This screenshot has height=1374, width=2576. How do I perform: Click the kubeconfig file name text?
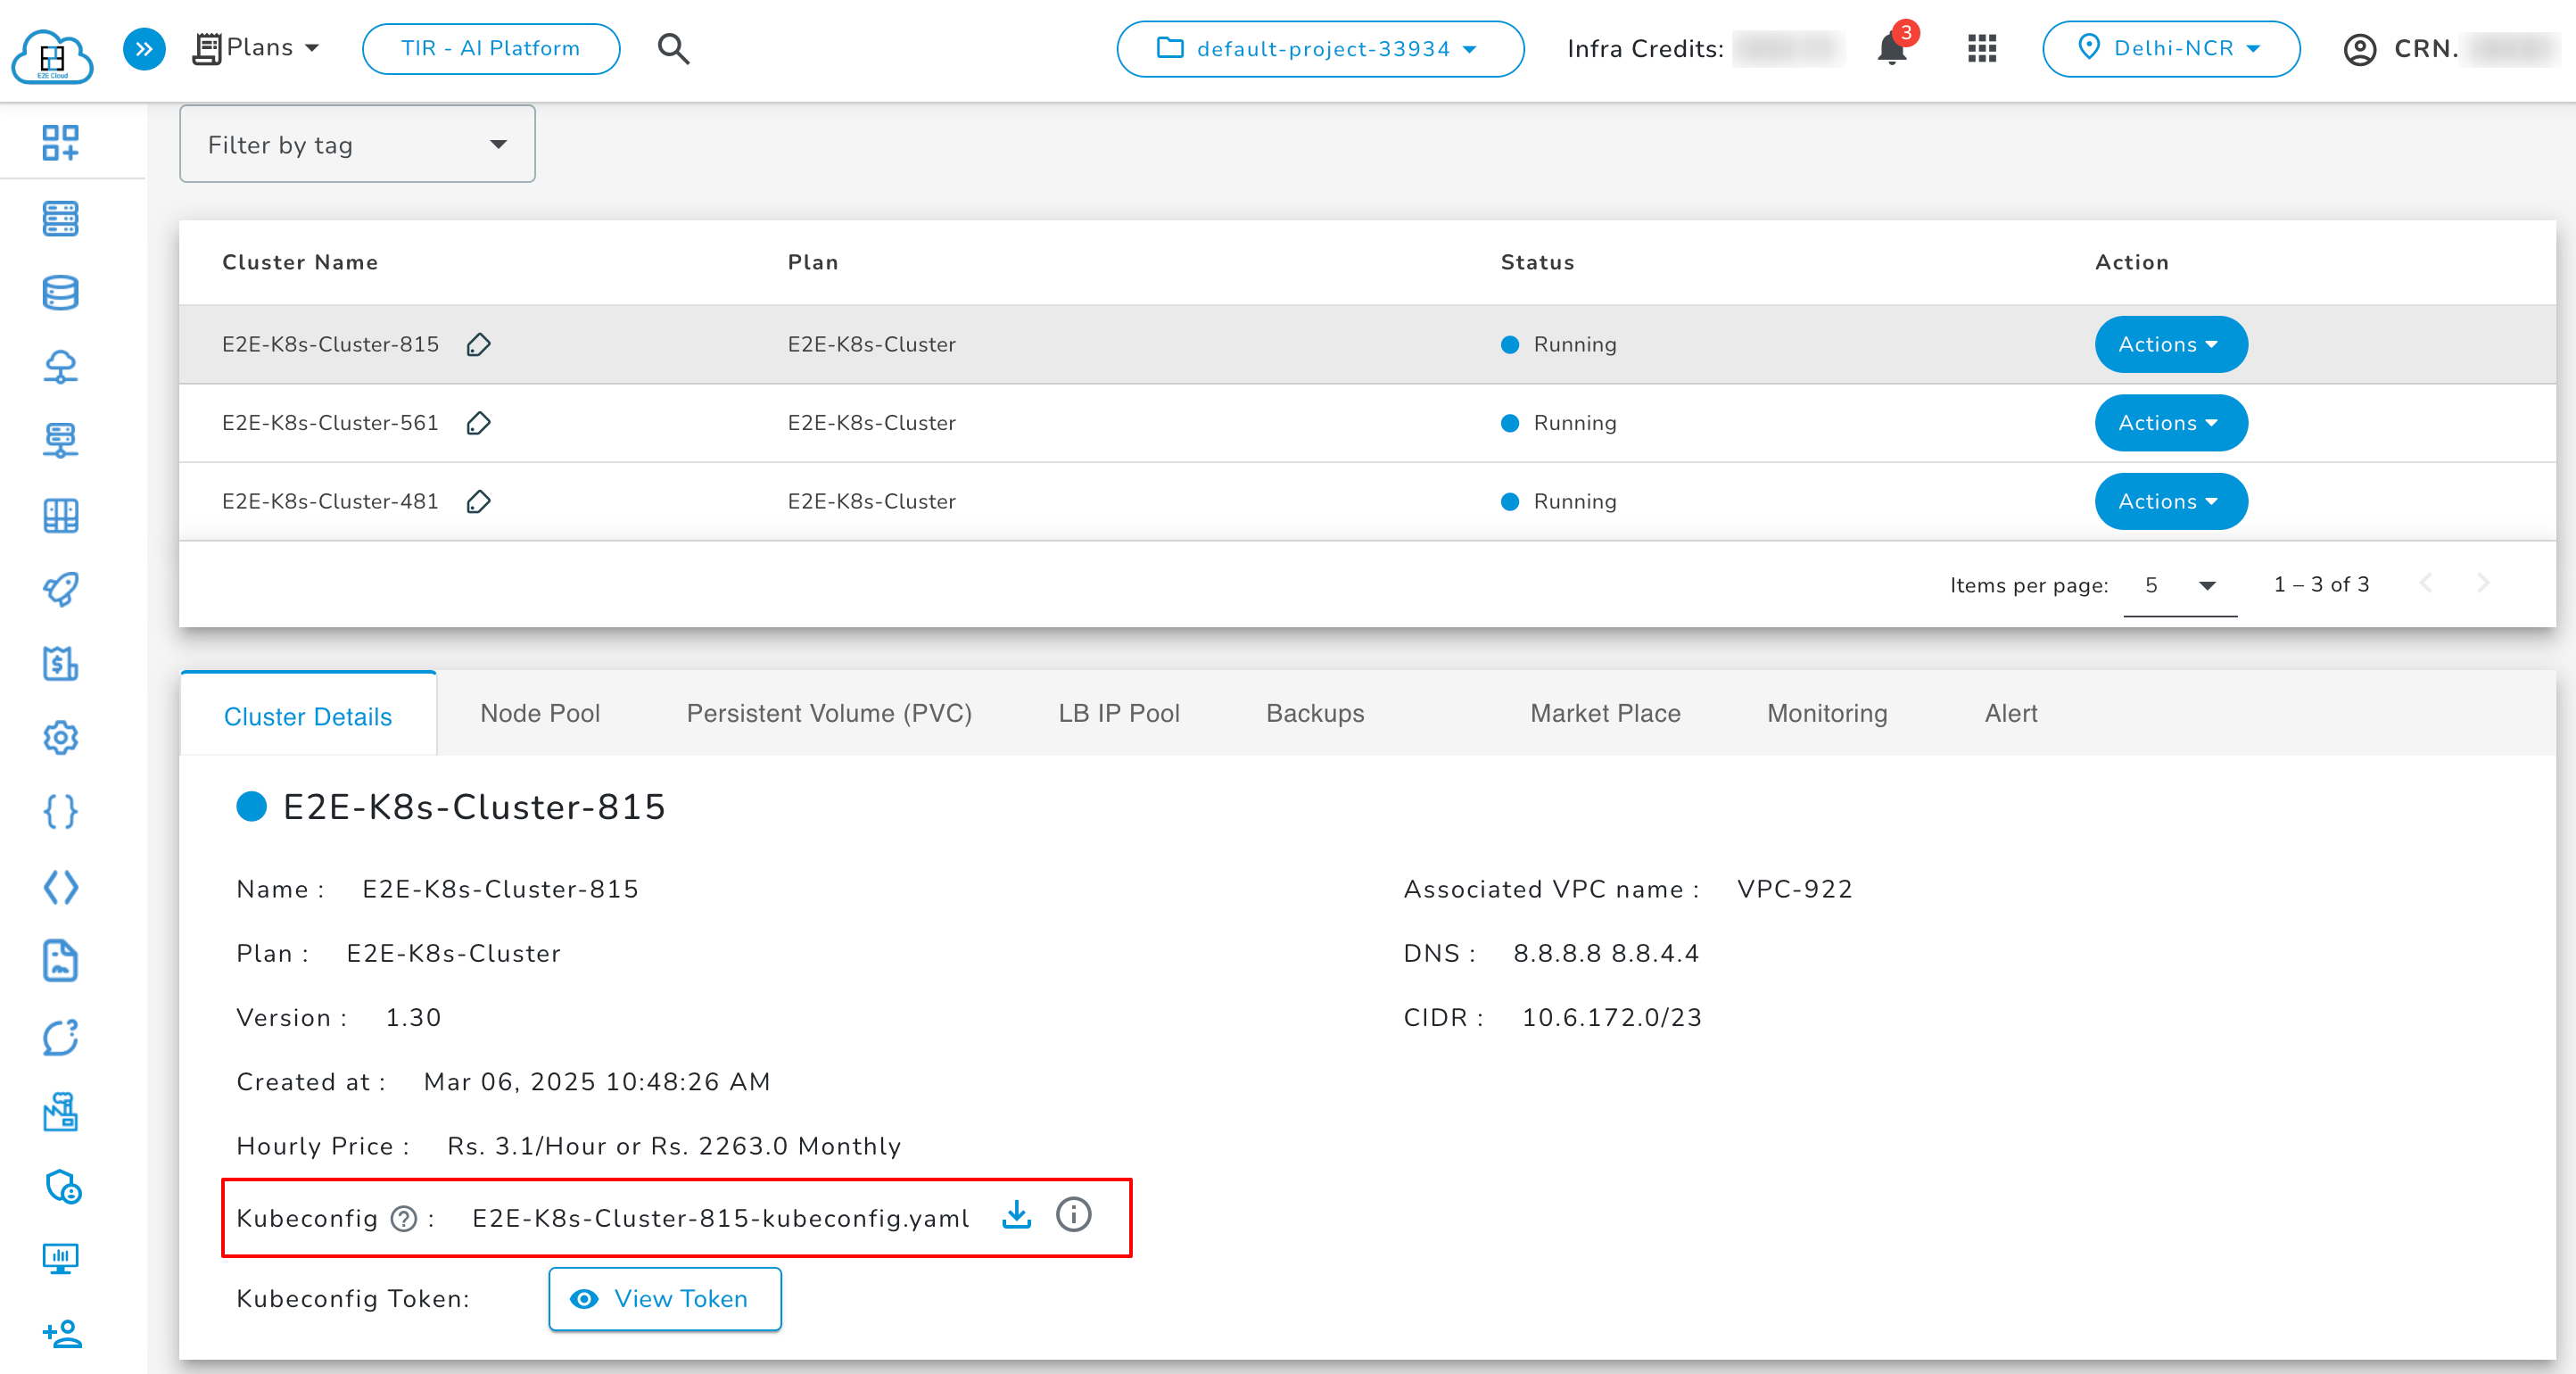click(x=720, y=1218)
